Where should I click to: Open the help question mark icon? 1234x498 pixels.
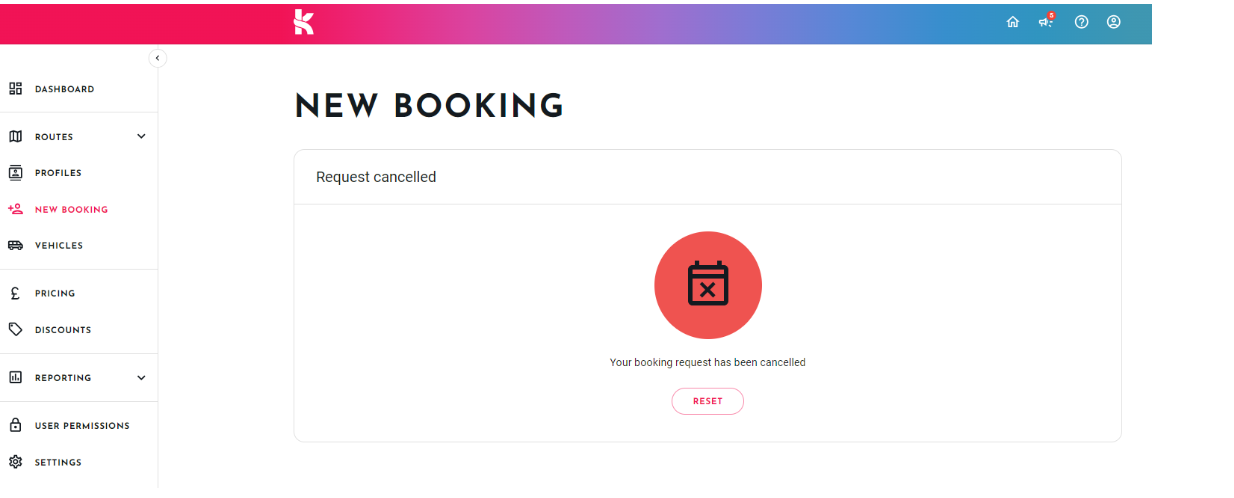1081,22
